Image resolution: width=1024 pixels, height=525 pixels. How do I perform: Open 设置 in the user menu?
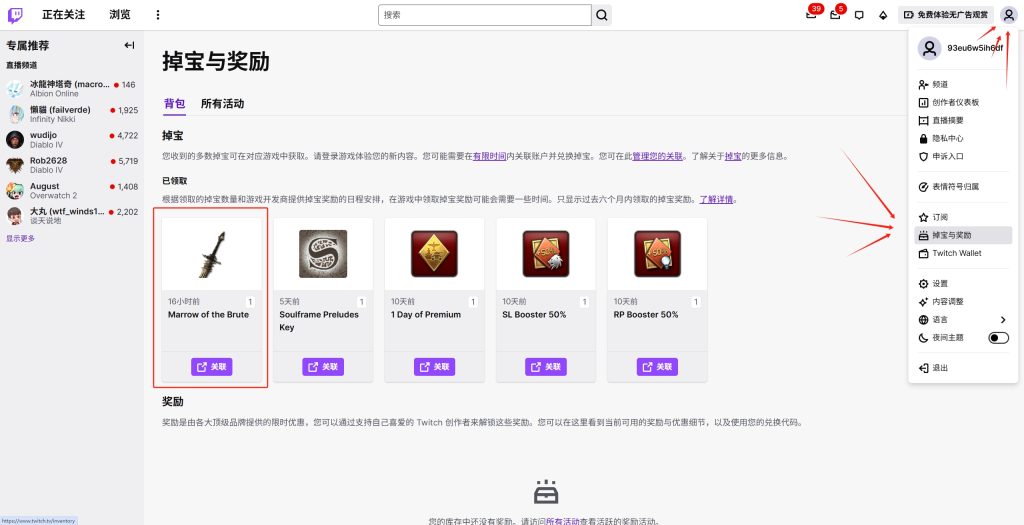(x=963, y=284)
